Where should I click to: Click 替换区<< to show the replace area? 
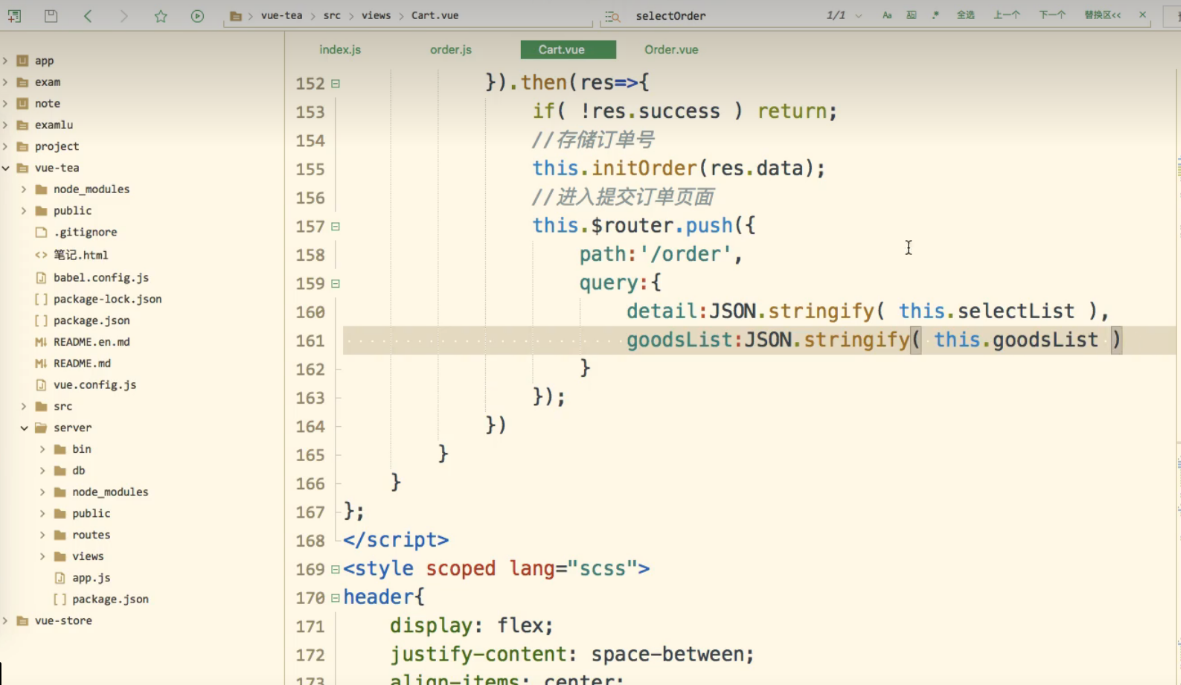pos(1103,15)
